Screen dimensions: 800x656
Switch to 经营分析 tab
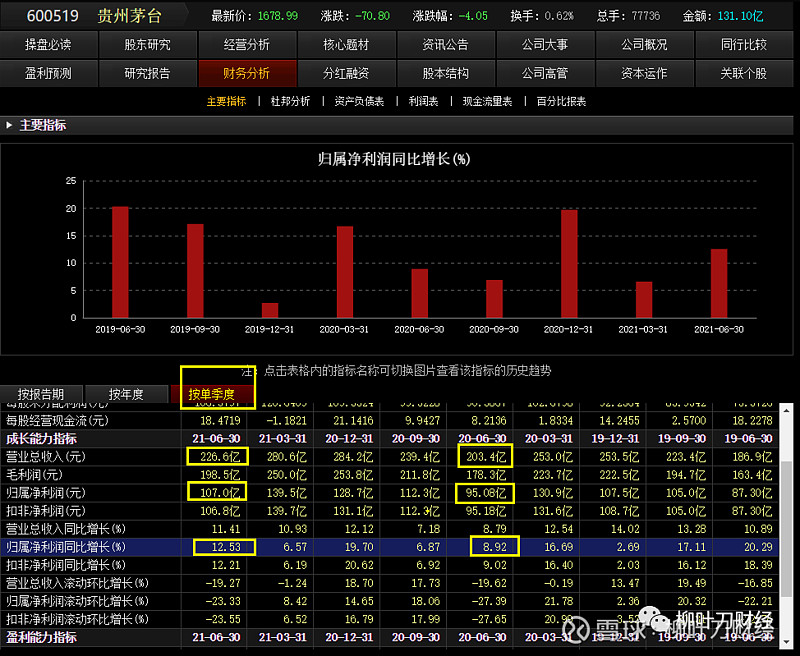247,45
